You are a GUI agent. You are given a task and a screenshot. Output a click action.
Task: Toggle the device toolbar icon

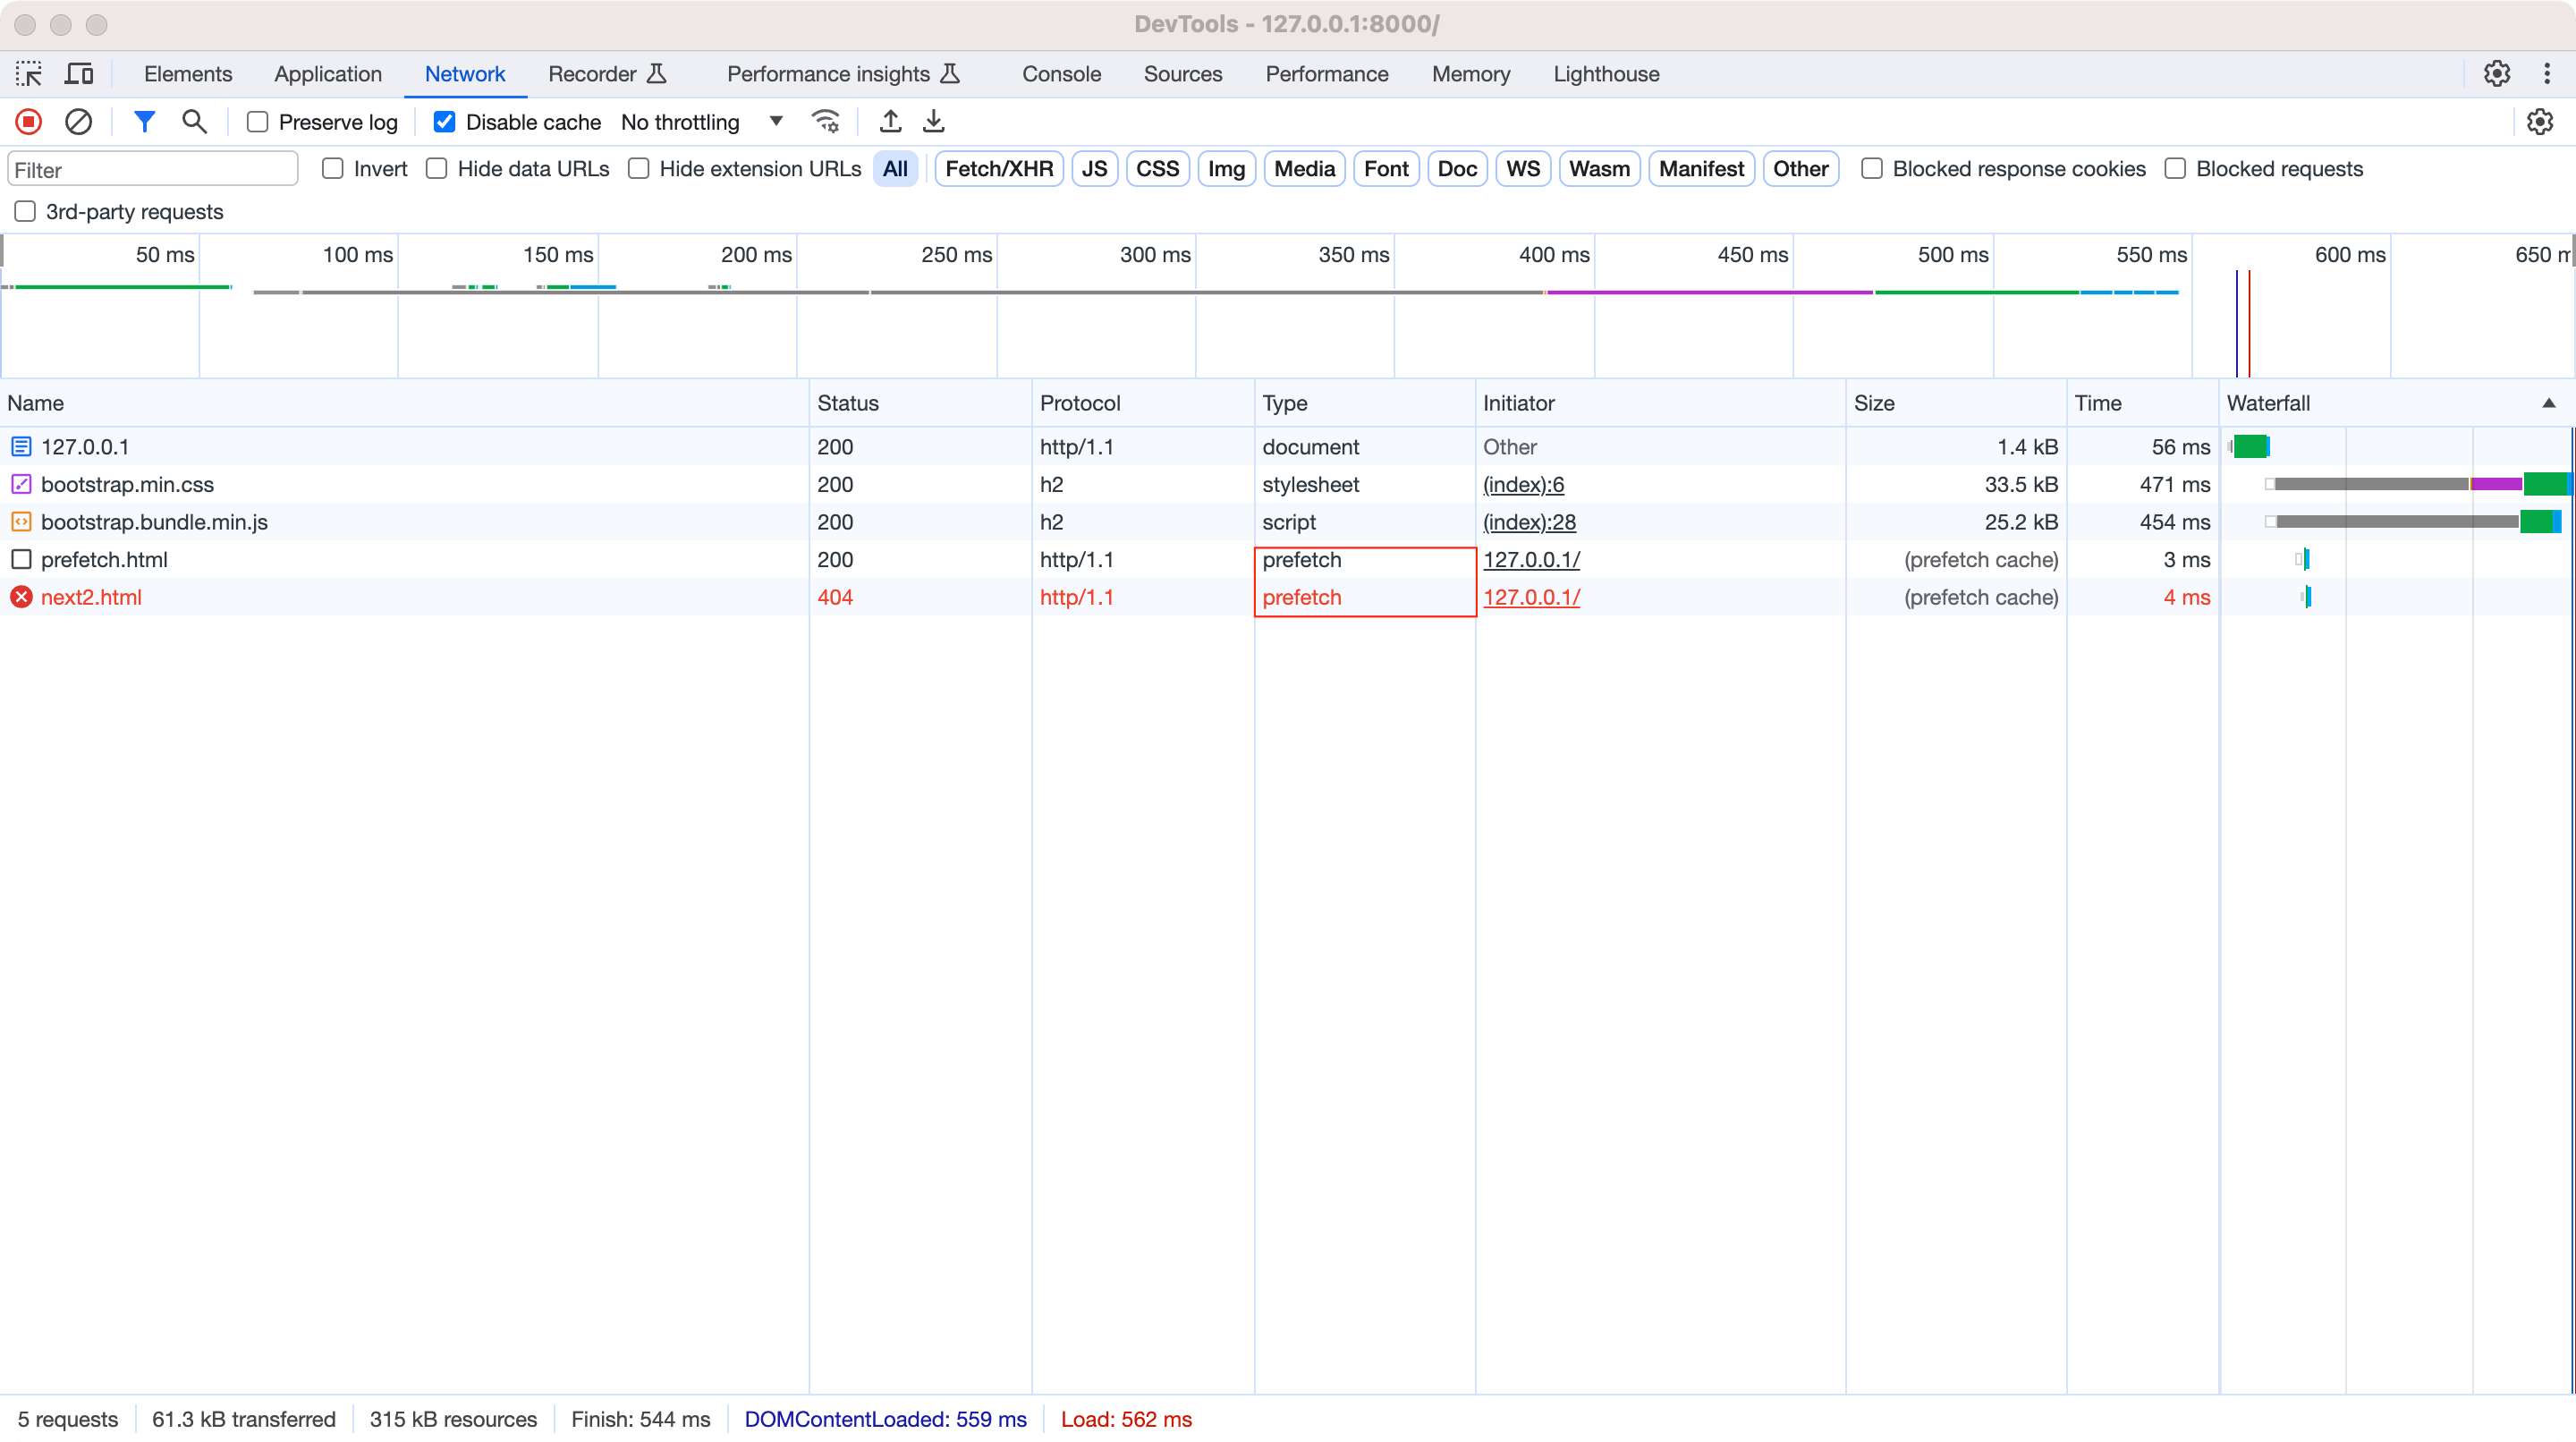point(79,74)
